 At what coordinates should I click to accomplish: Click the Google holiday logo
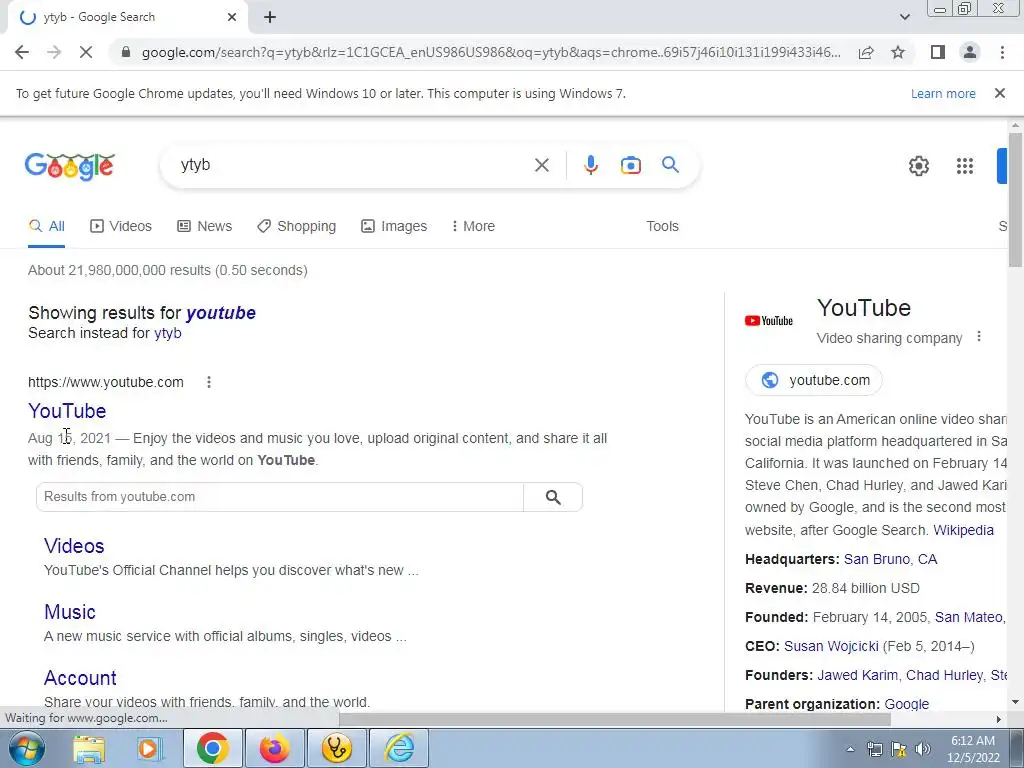[x=70, y=166]
